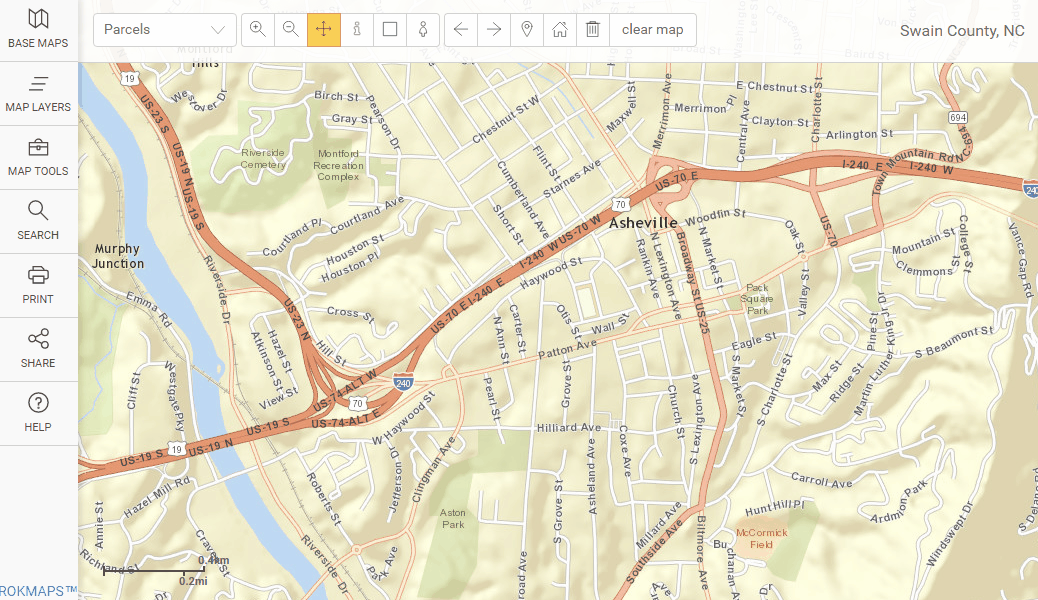This screenshot has height=600, width=1038.
Task: Click the Print sidebar option
Action: click(38, 286)
